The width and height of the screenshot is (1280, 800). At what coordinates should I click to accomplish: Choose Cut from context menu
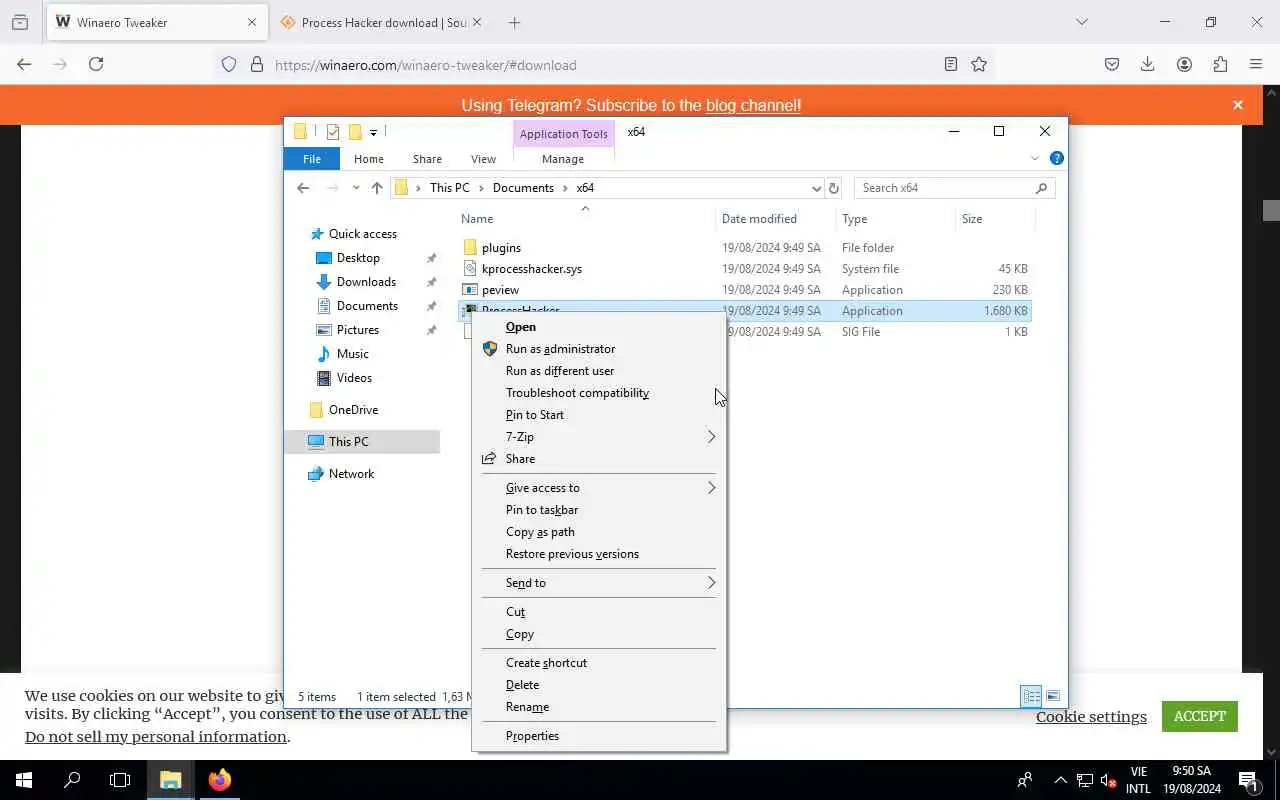coord(515,612)
